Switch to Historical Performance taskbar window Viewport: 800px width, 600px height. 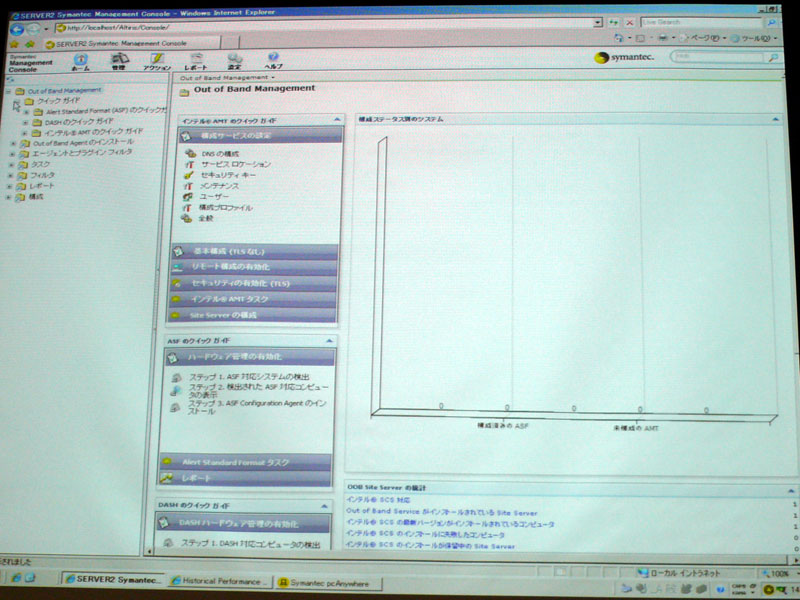[220, 581]
